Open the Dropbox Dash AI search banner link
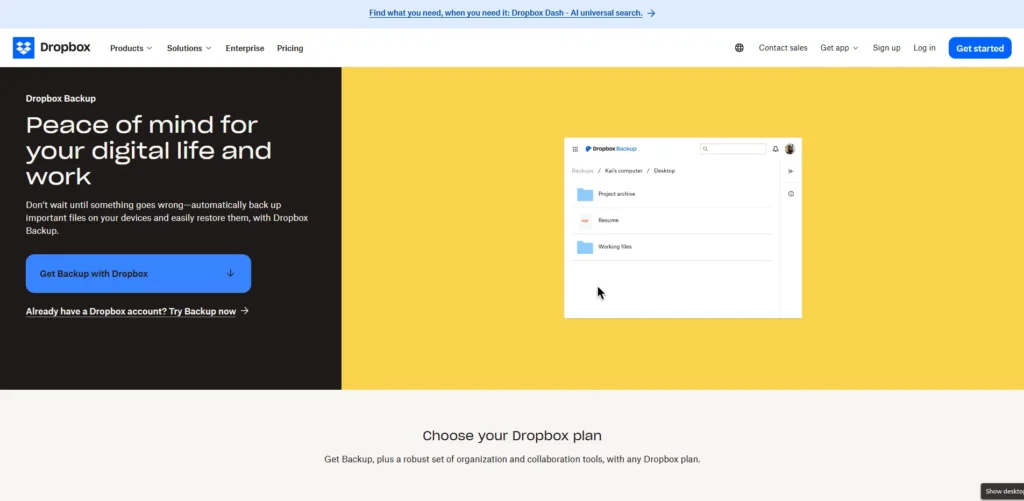The width and height of the screenshot is (1024, 501). (512, 13)
